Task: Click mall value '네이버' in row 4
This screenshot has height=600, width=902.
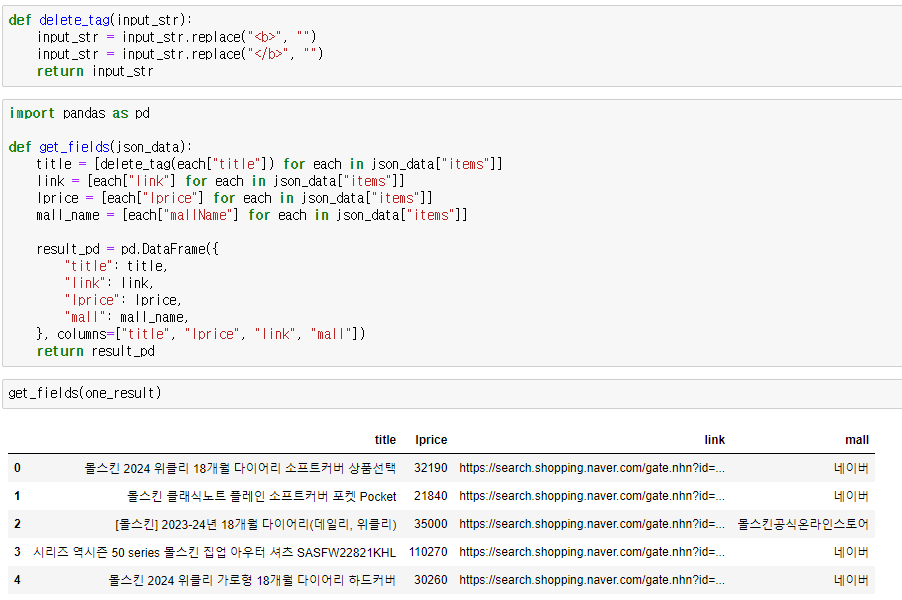Action: 851,580
